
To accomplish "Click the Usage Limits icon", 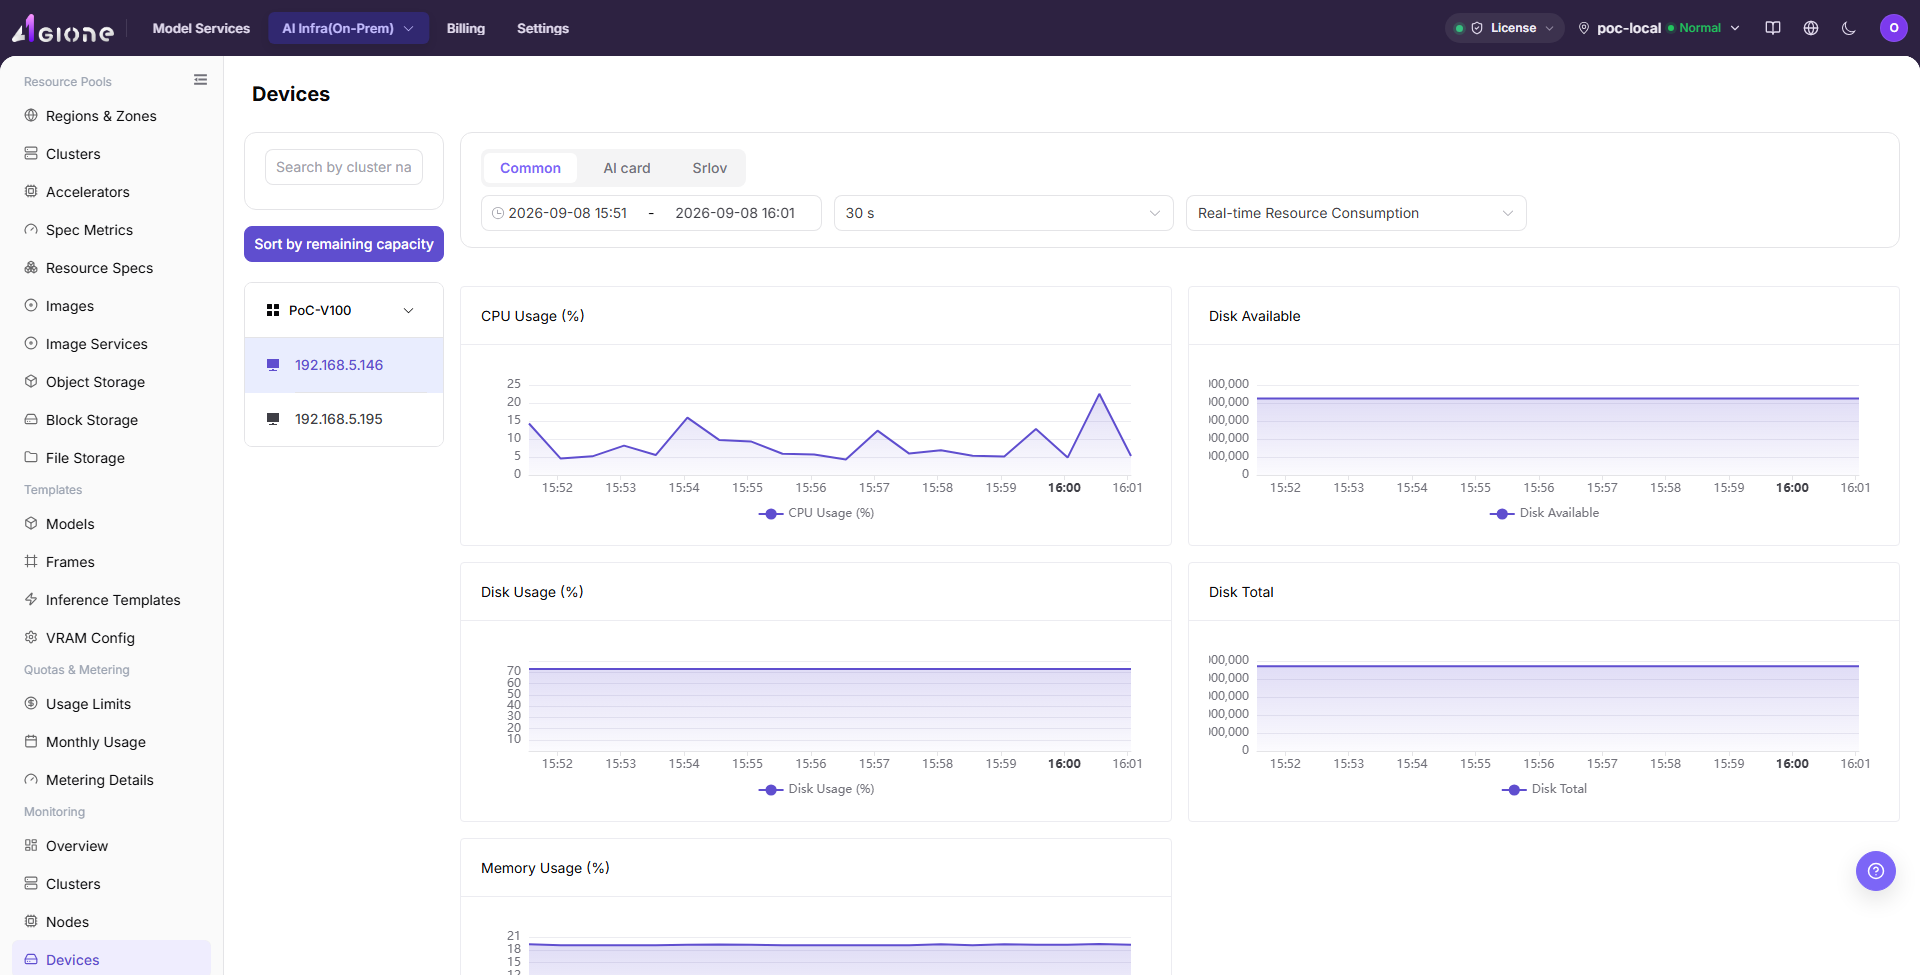I will click(x=31, y=704).
